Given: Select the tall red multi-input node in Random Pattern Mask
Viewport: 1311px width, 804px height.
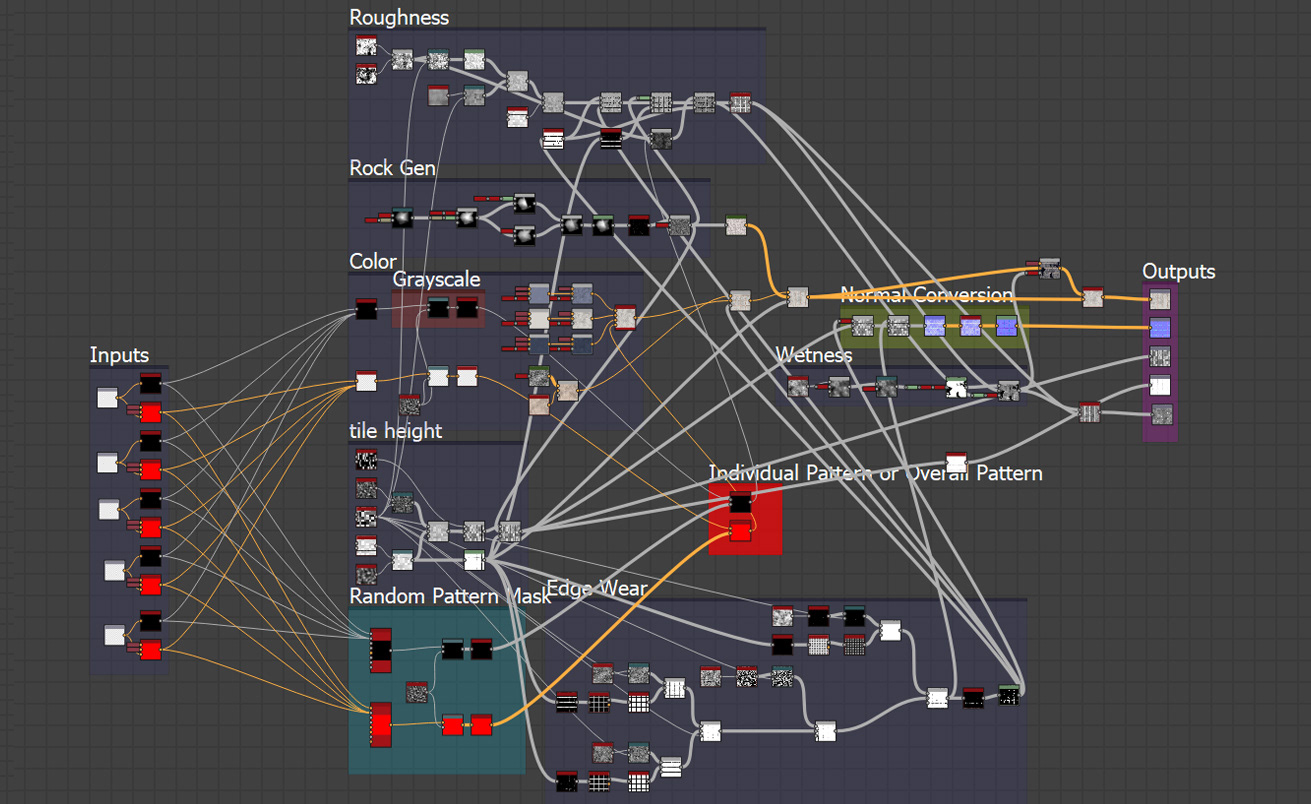Looking at the screenshot, I should (x=380, y=725).
